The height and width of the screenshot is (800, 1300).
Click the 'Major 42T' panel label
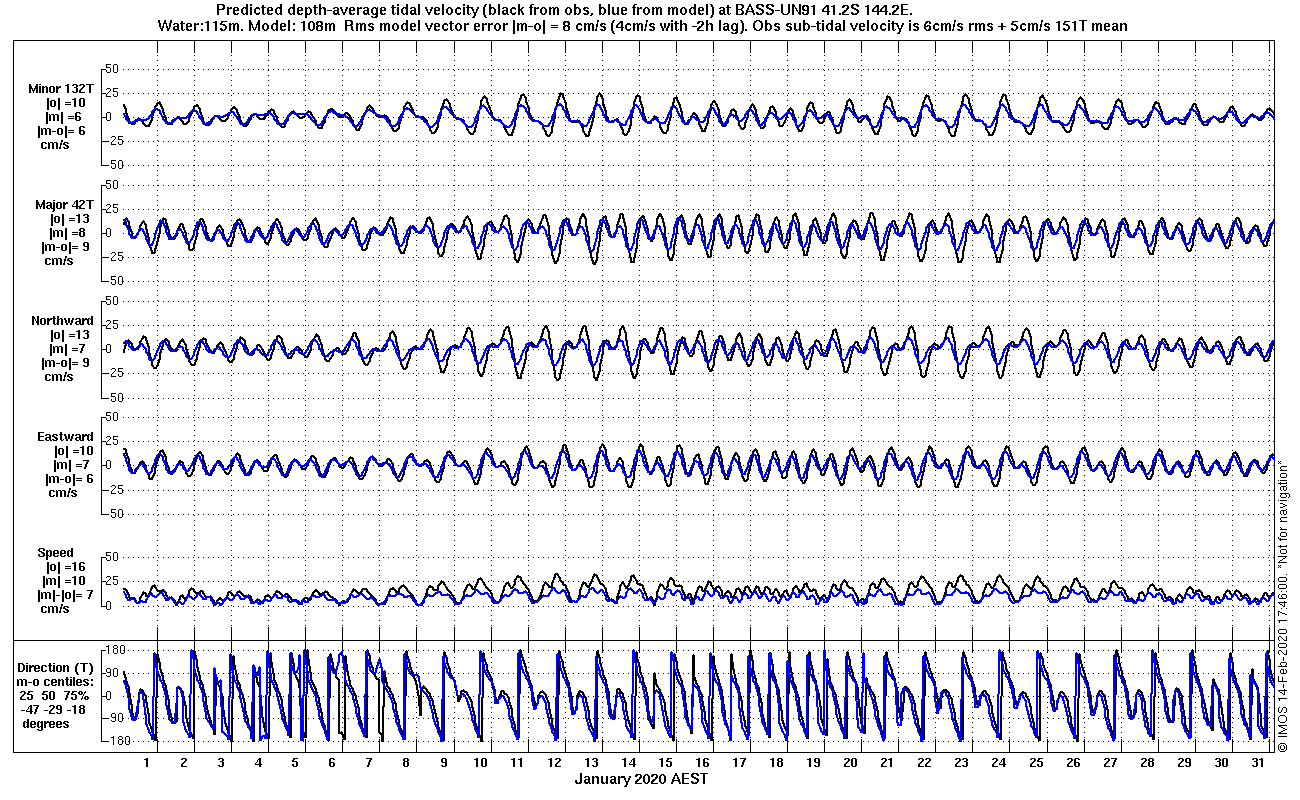[63, 205]
